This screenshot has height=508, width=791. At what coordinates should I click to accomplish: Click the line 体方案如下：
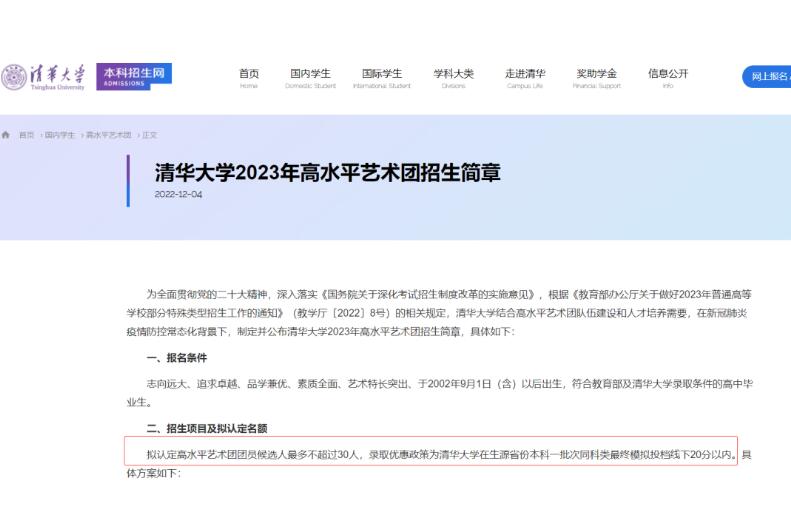click(x=153, y=473)
